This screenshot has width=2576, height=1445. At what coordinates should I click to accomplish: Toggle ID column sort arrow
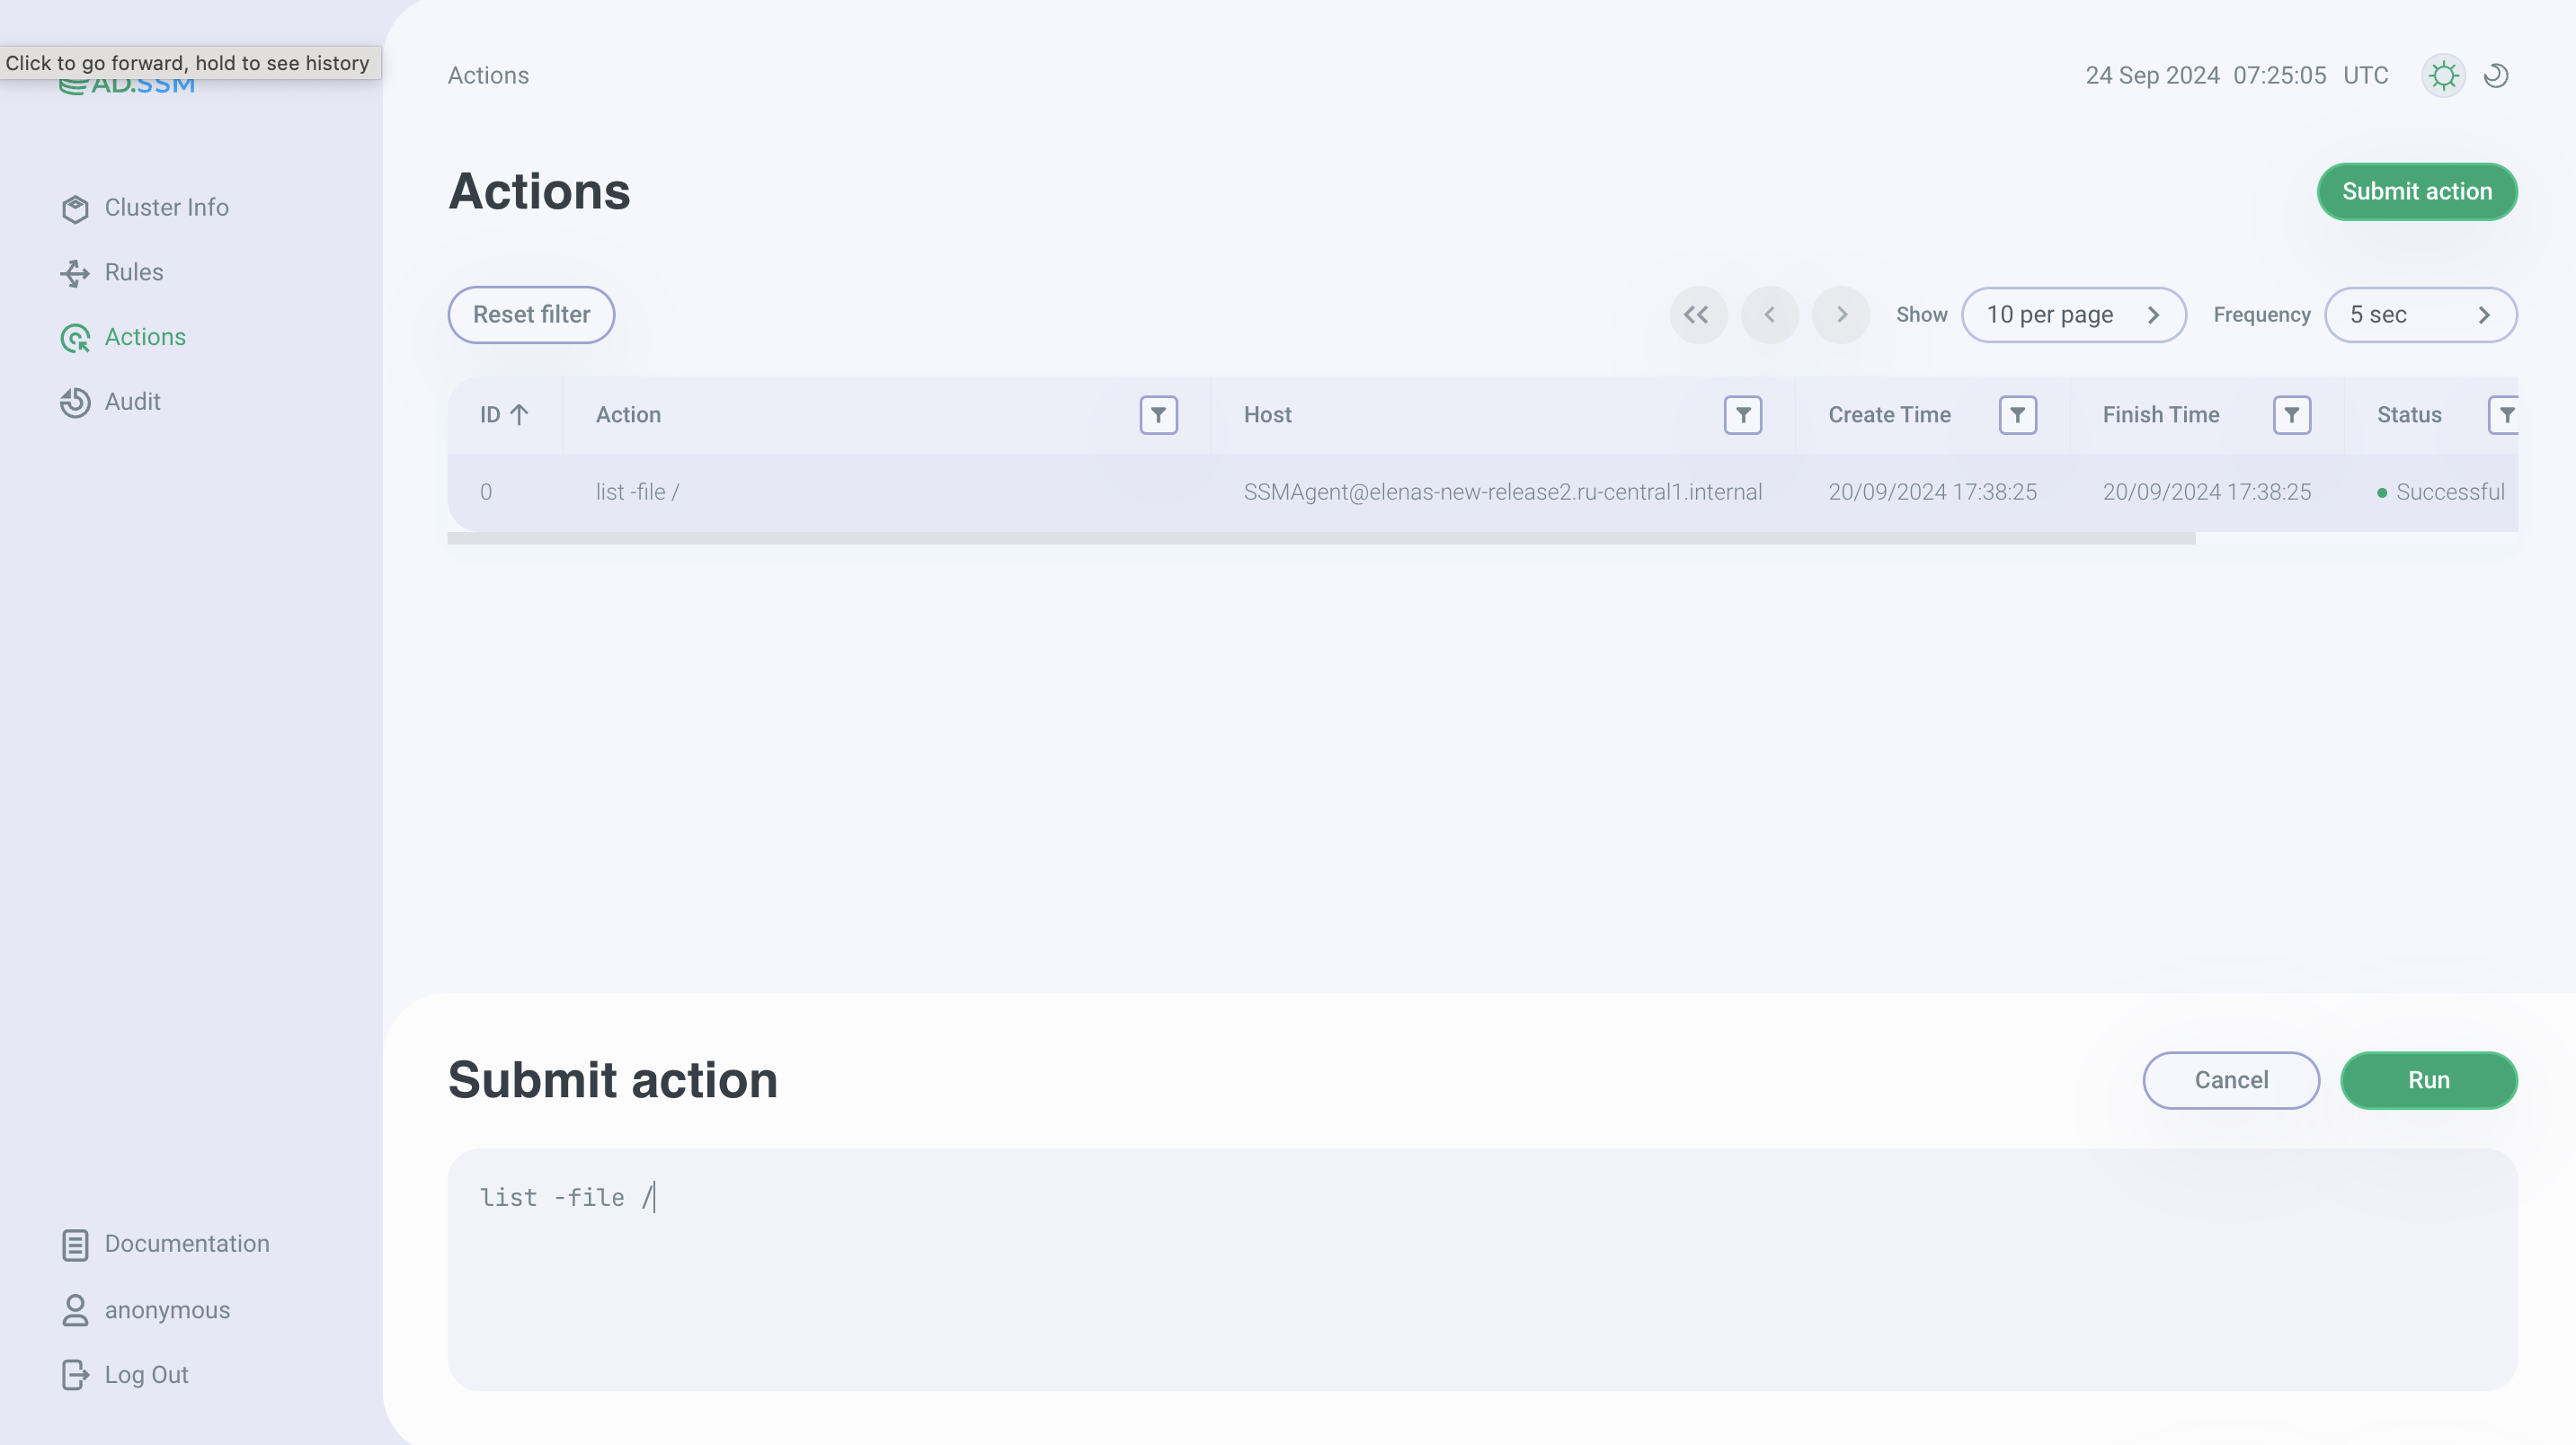coord(519,415)
